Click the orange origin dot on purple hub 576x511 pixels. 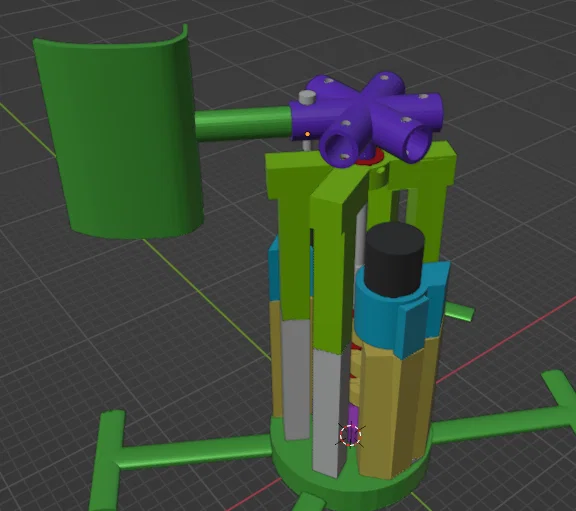tap(307, 134)
